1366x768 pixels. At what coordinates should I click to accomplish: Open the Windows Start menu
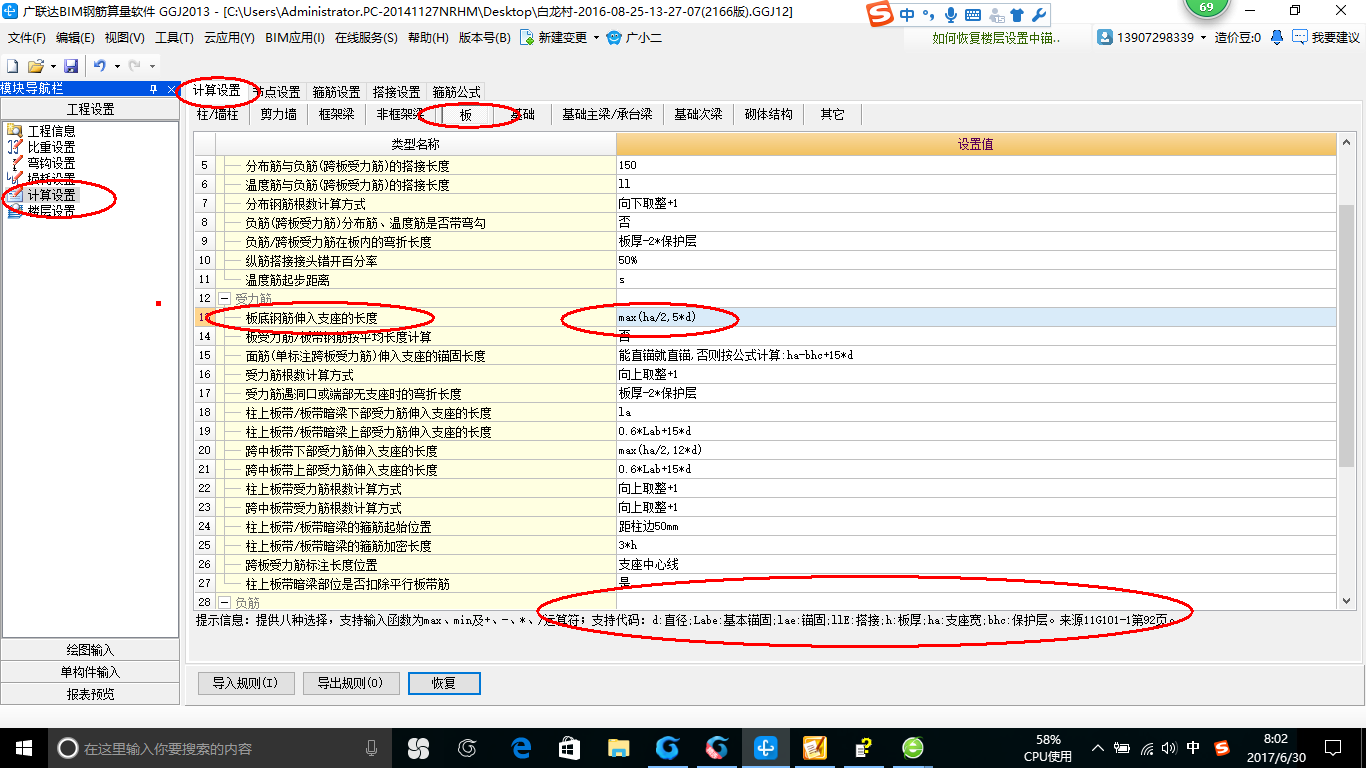(x=23, y=747)
